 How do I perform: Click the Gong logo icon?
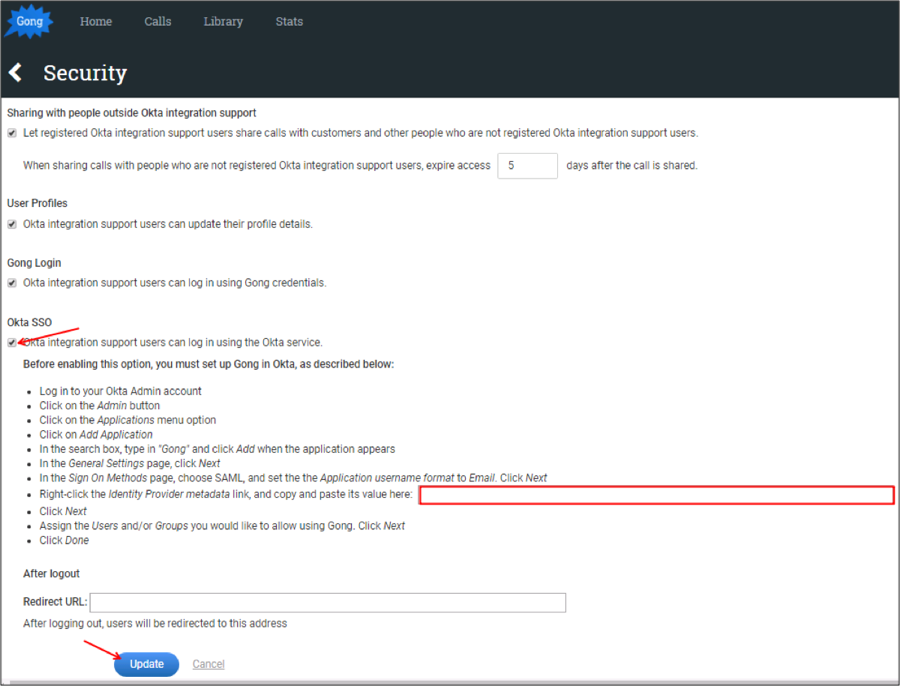30,21
